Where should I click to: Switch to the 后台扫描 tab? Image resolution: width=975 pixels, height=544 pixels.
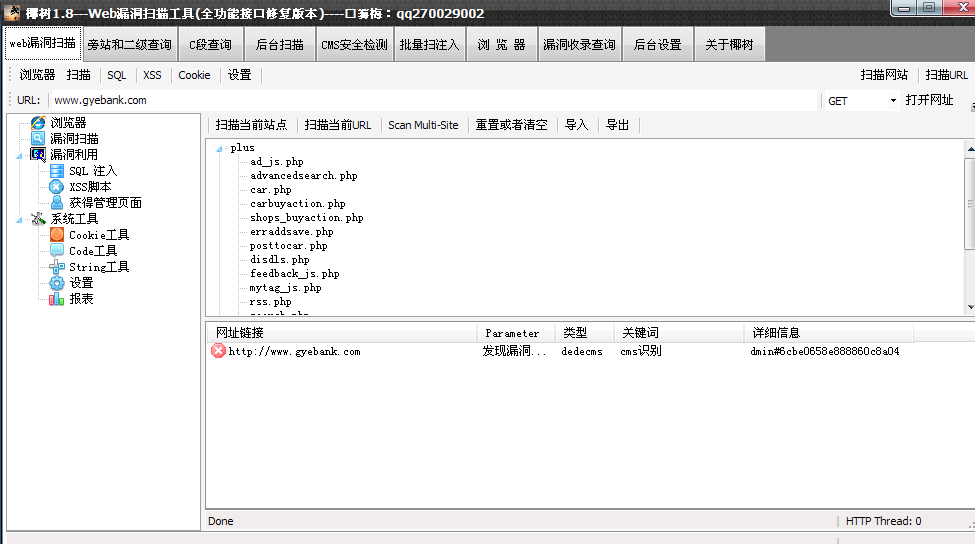[279, 44]
